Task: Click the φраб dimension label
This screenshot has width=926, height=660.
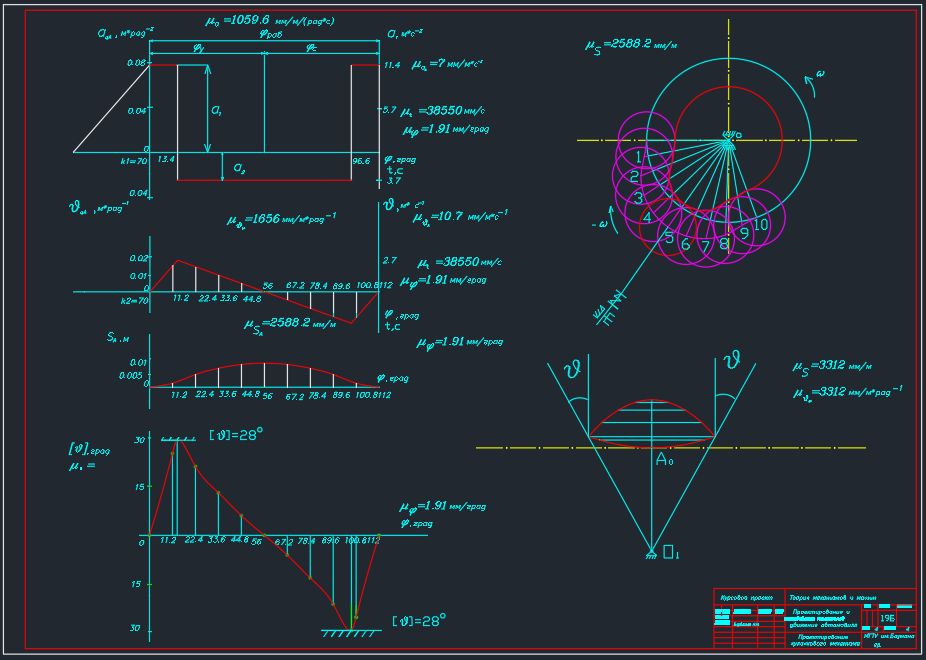Action: coord(271,34)
